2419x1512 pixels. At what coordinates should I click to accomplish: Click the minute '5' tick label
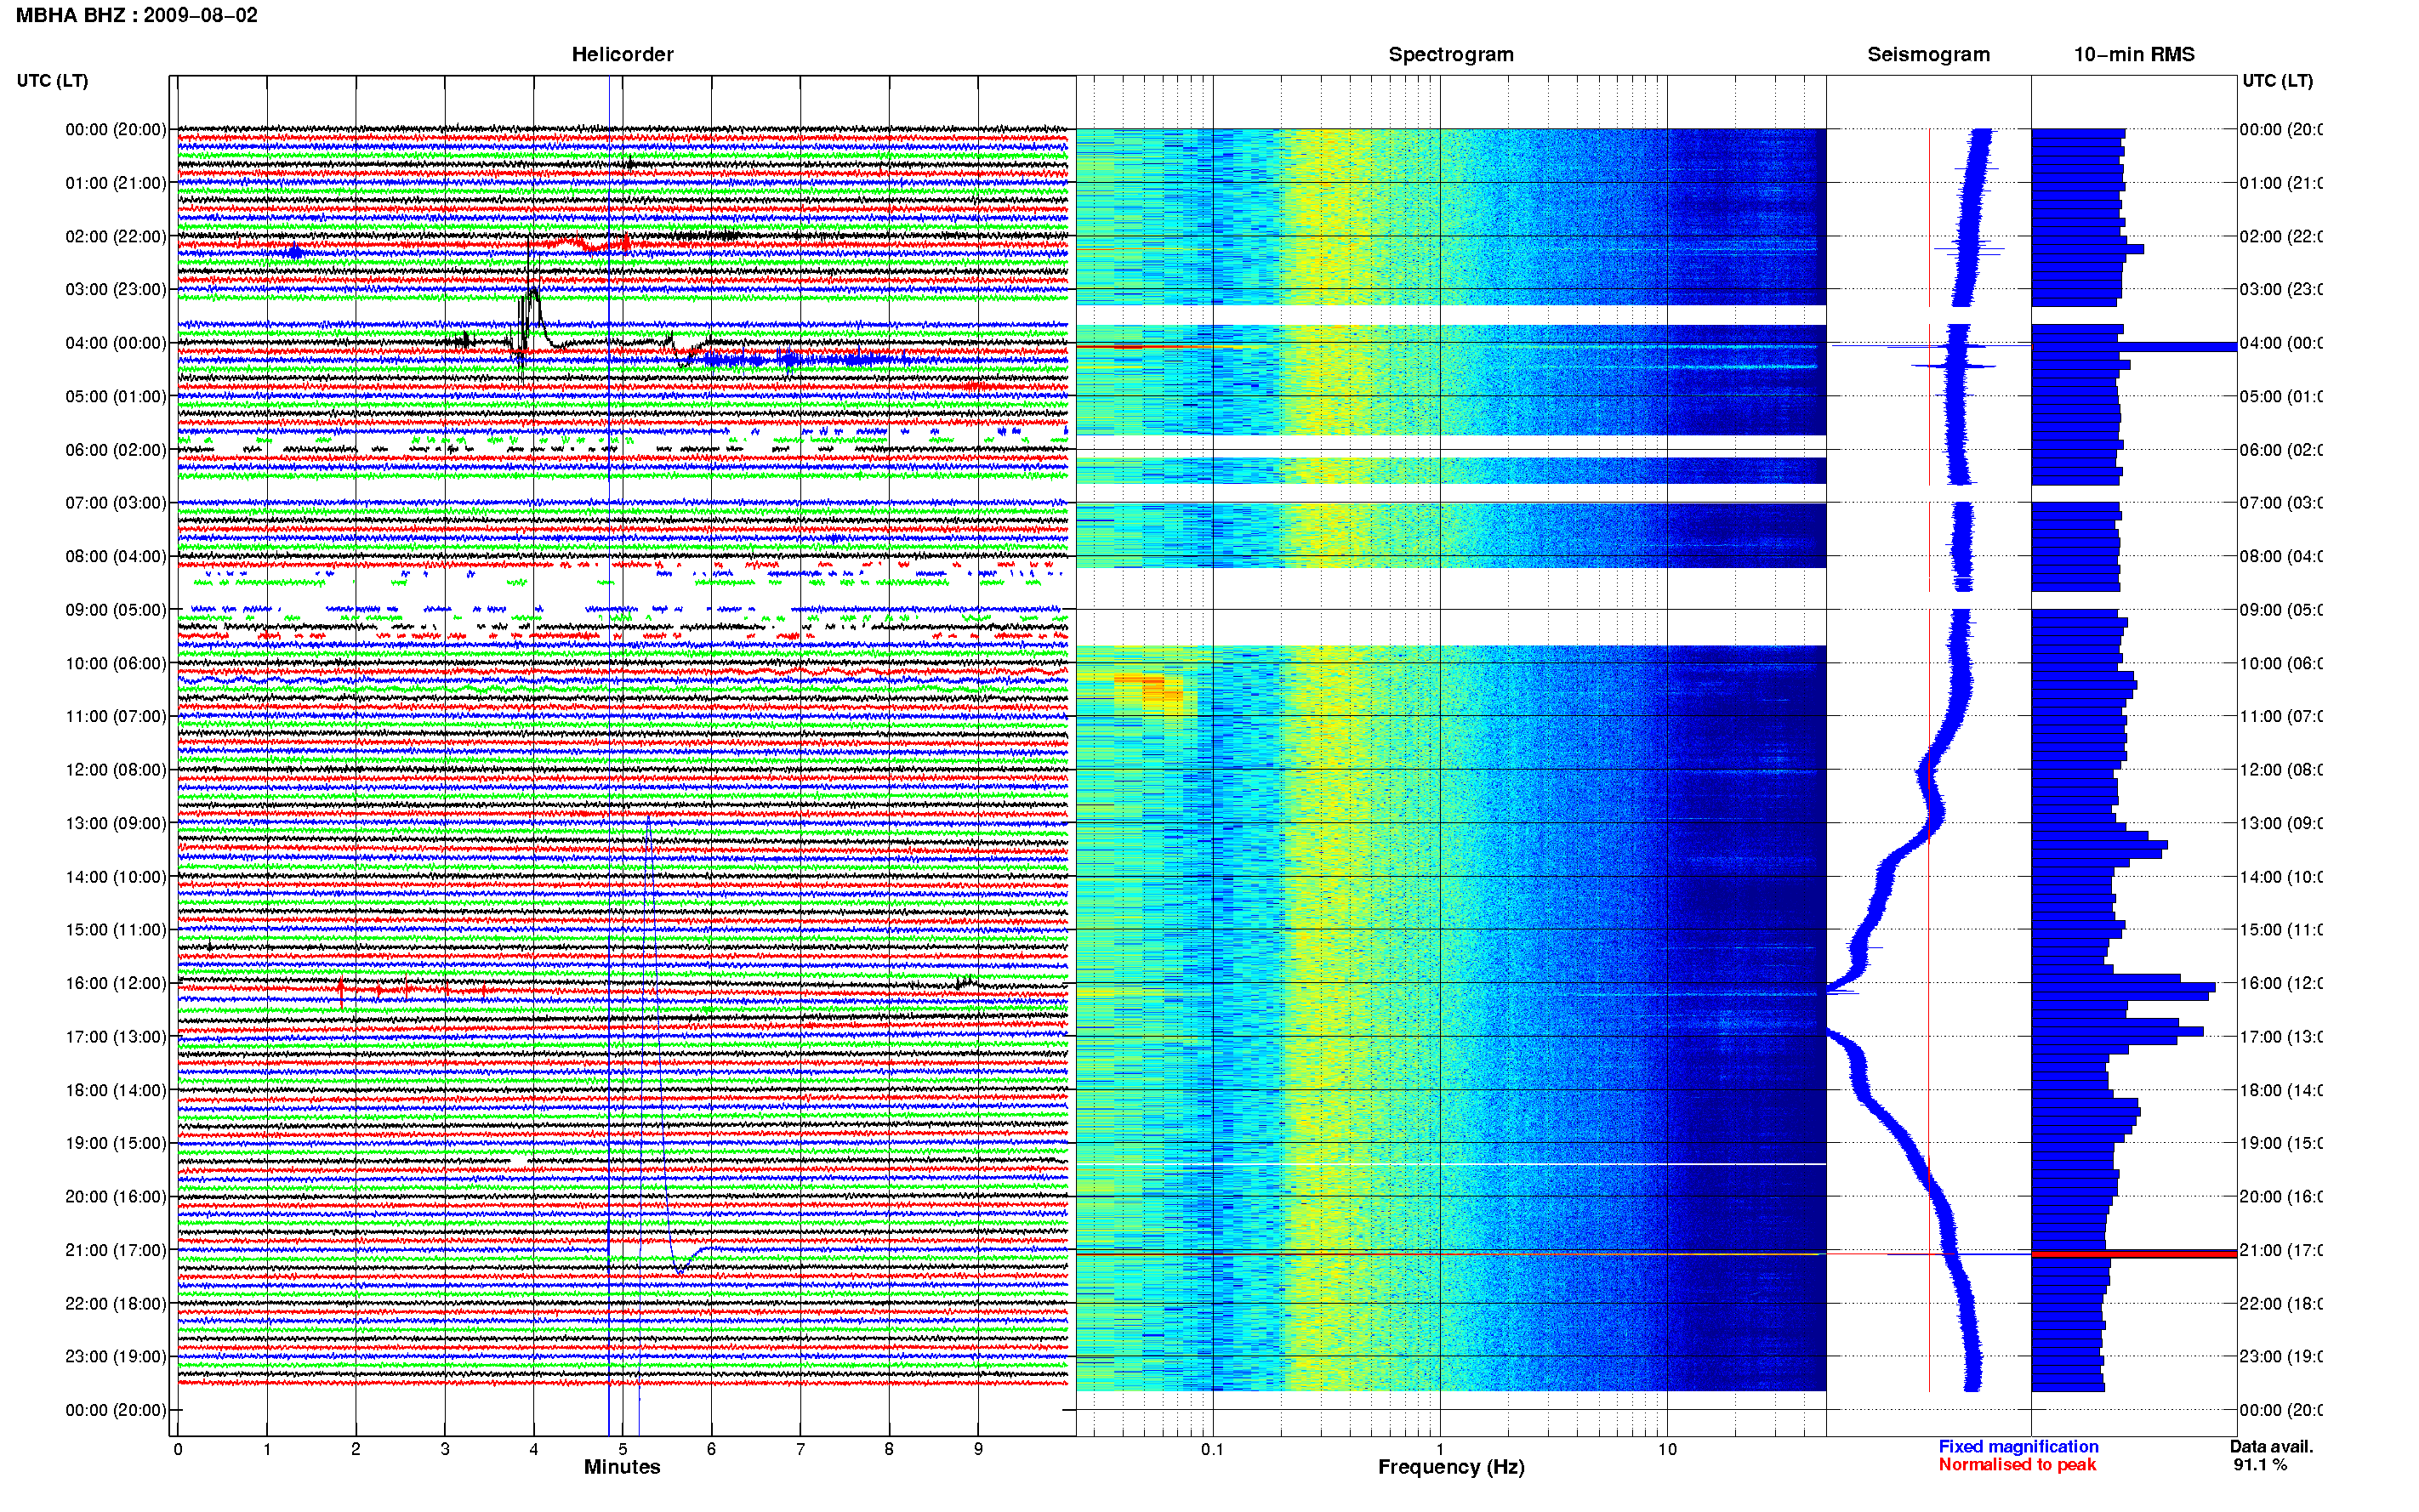click(x=622, y=1449)
